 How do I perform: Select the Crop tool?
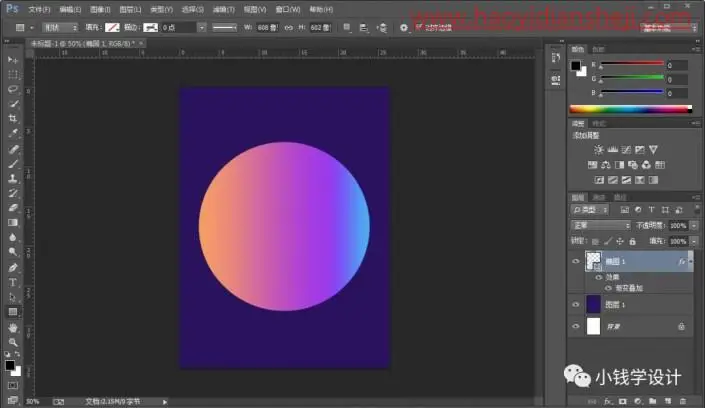click(13, 118)
